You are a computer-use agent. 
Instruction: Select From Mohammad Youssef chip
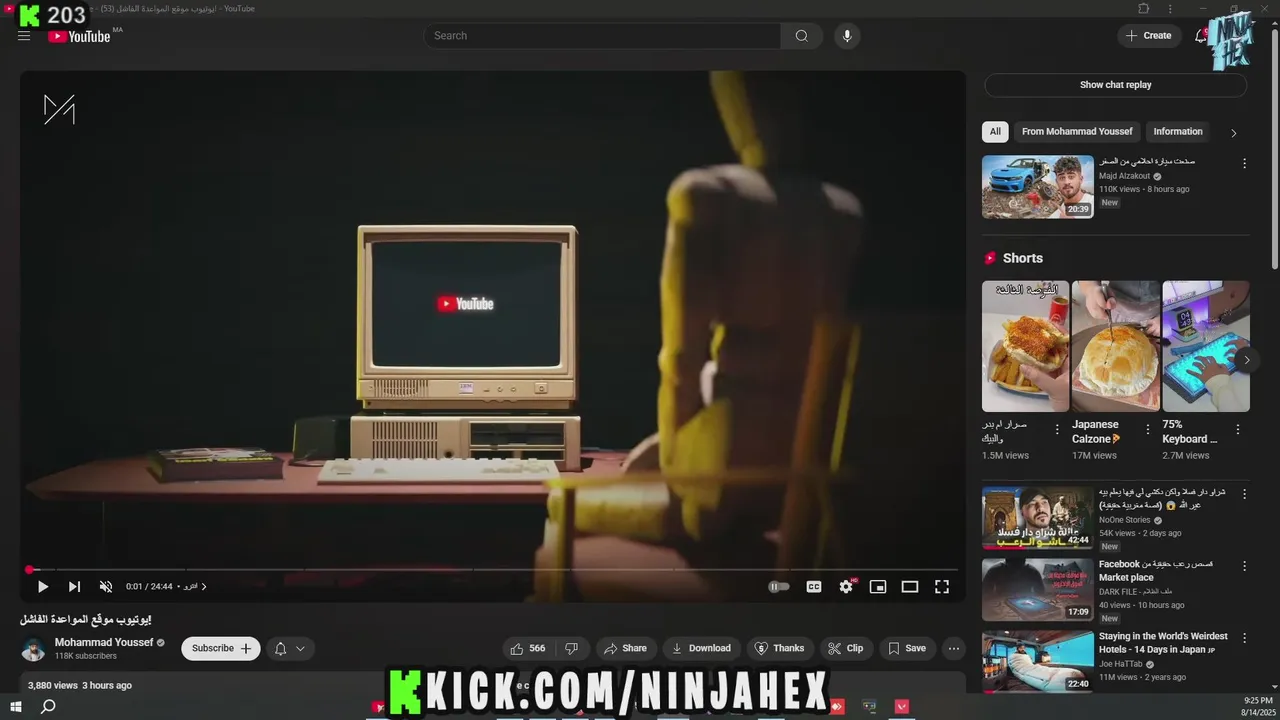tap(1077, 131)
